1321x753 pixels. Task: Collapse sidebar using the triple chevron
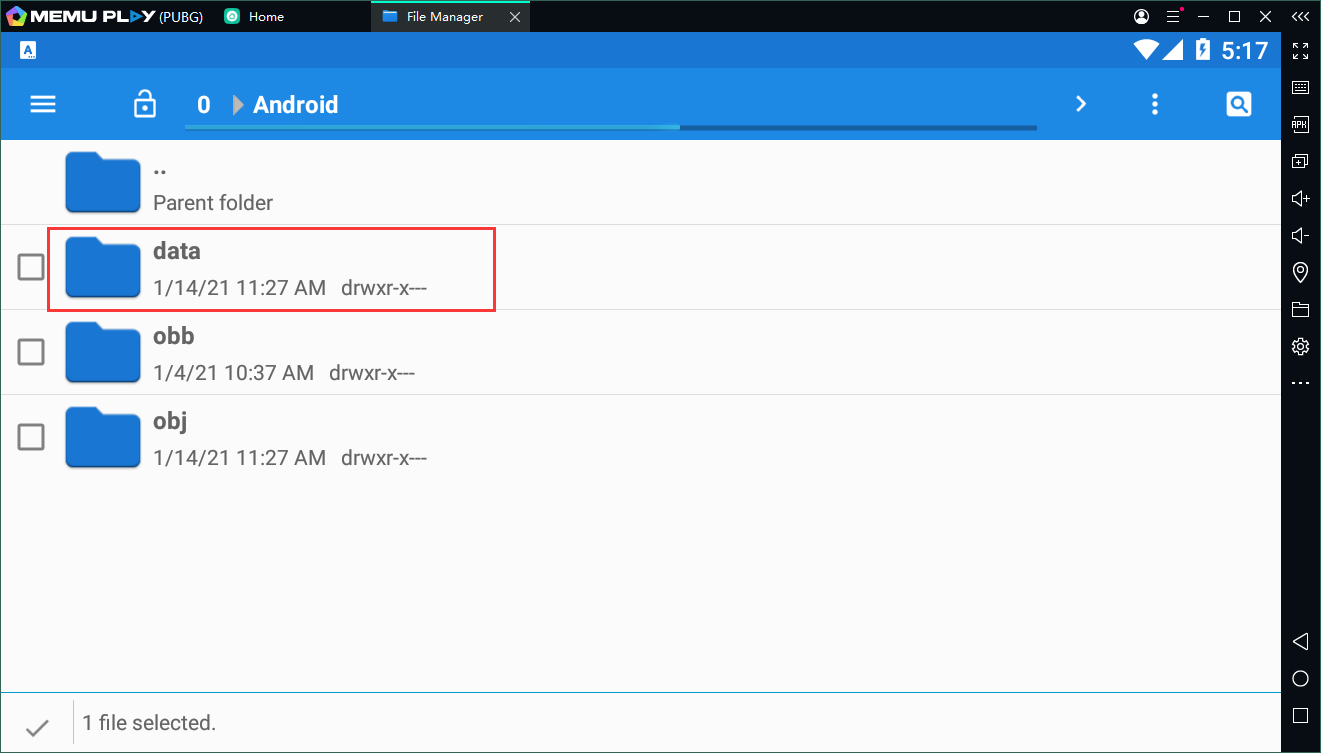click(1300, 16)
